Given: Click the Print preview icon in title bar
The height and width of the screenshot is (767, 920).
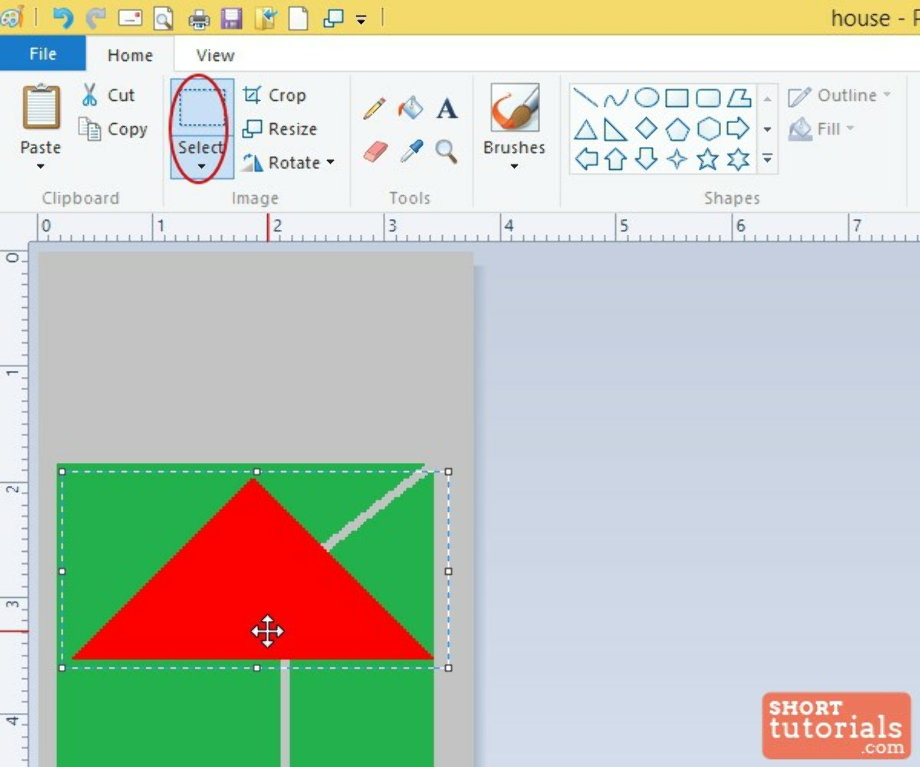Looking at the screenshot, I should 163,18.
